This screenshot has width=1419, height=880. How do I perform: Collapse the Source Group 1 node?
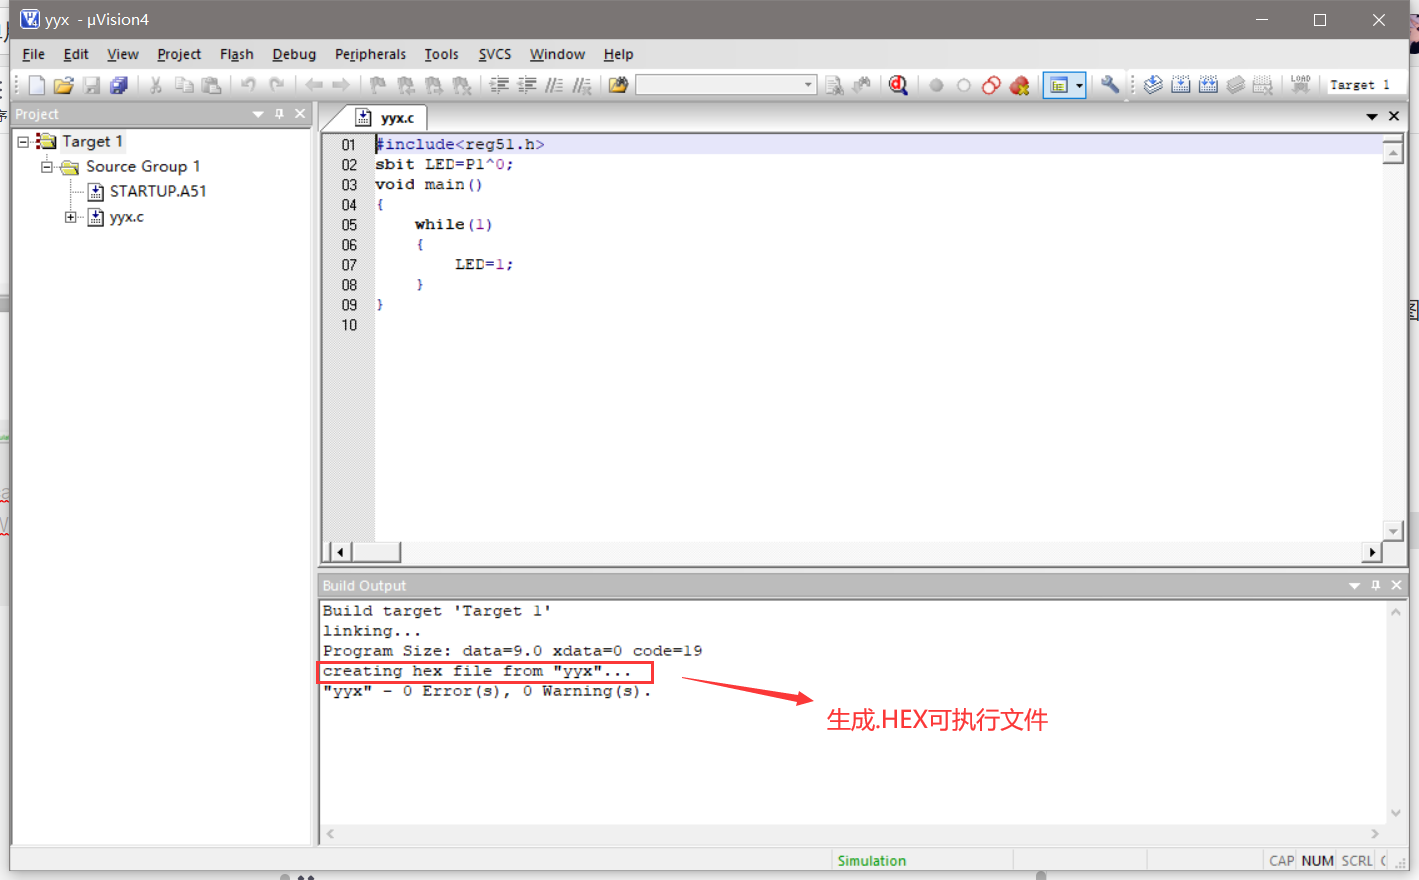[47, 167]
